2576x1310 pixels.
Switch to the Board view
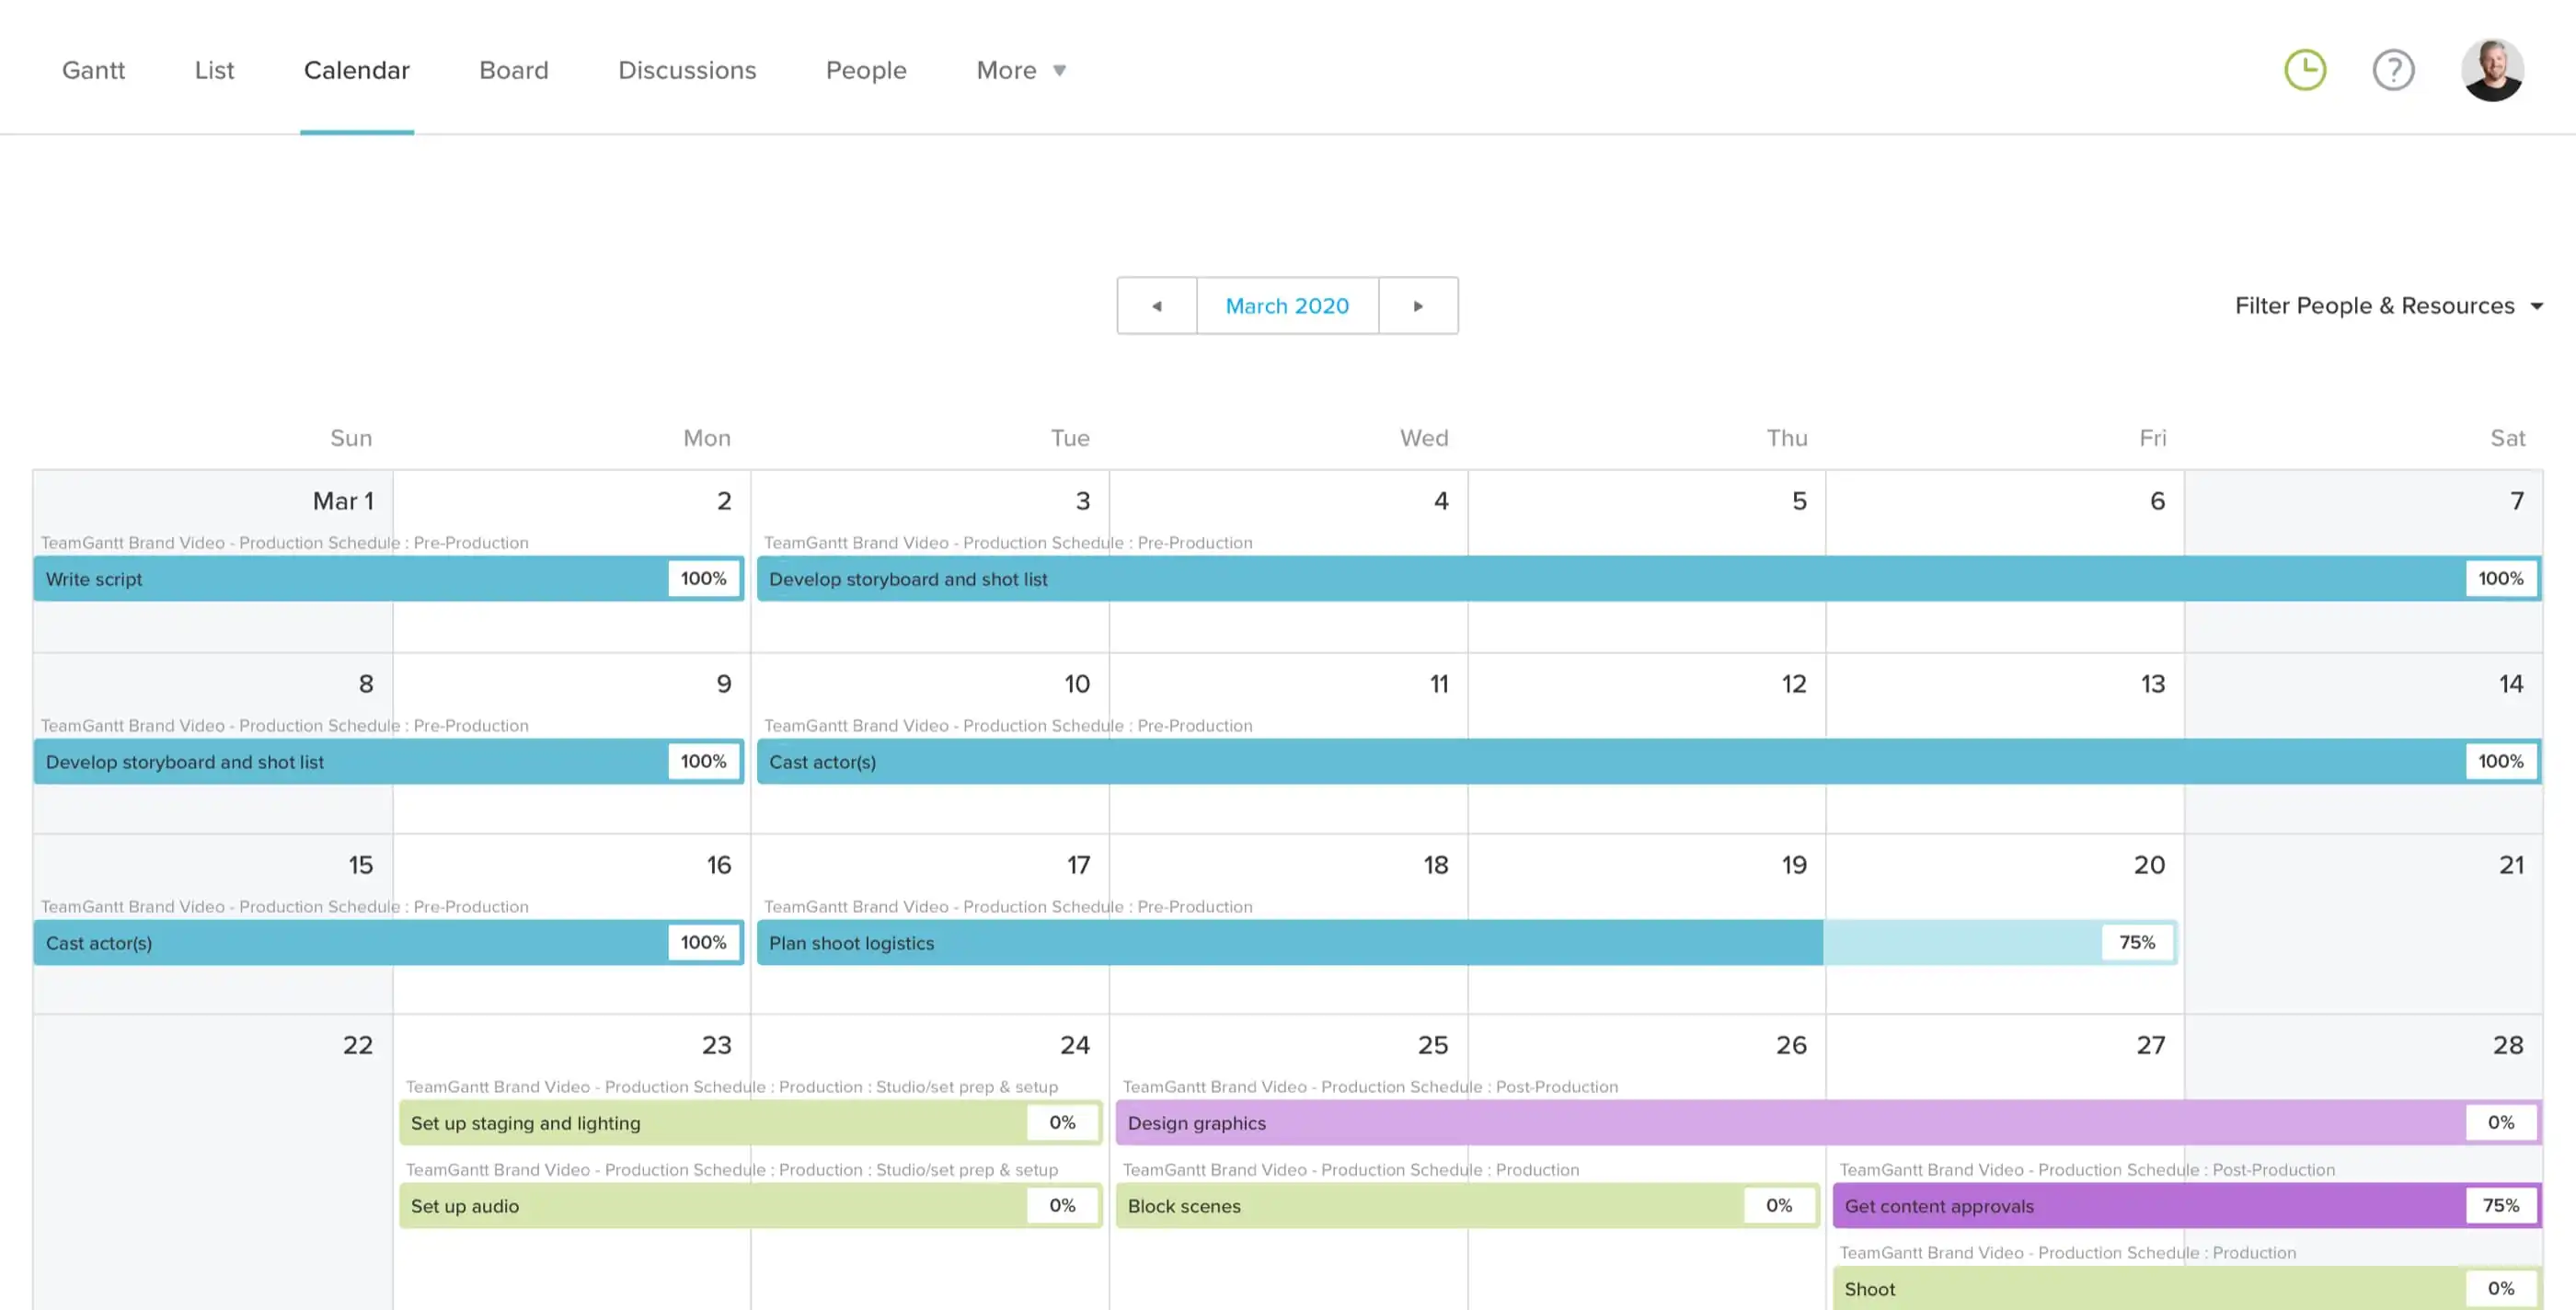click(x=514, y=70)
